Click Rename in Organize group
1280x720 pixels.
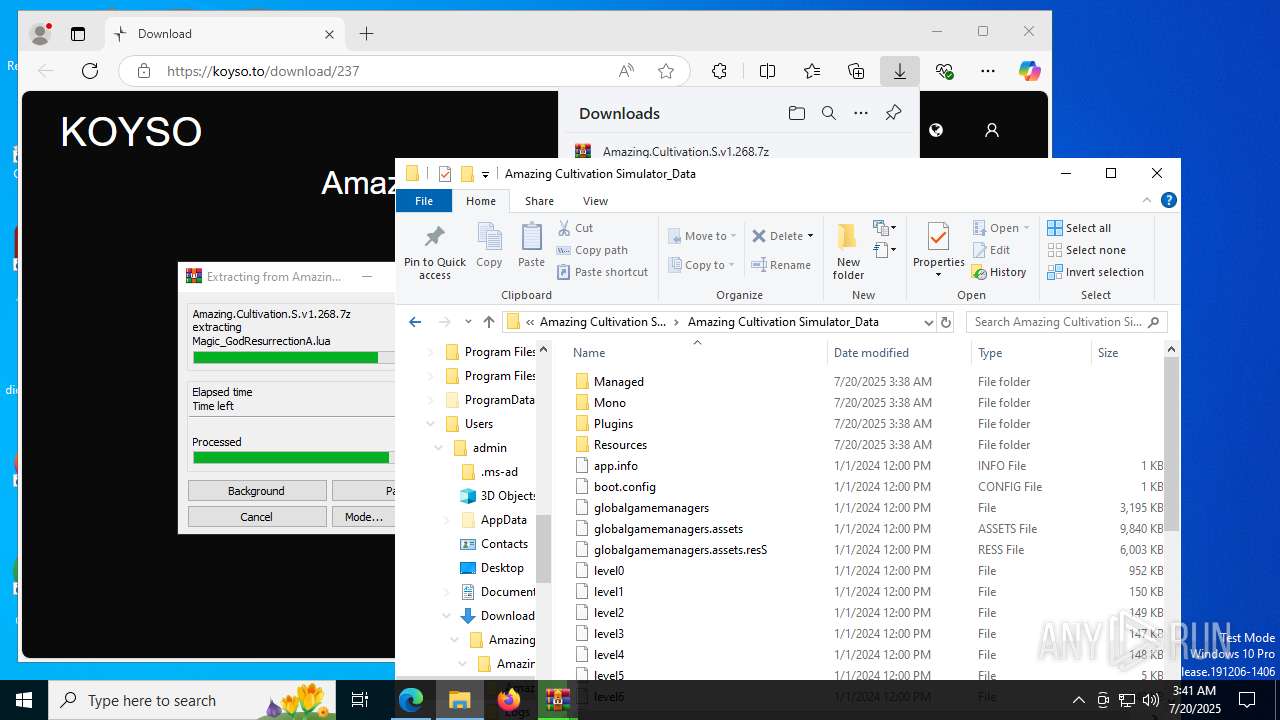(x=782, y=265)
